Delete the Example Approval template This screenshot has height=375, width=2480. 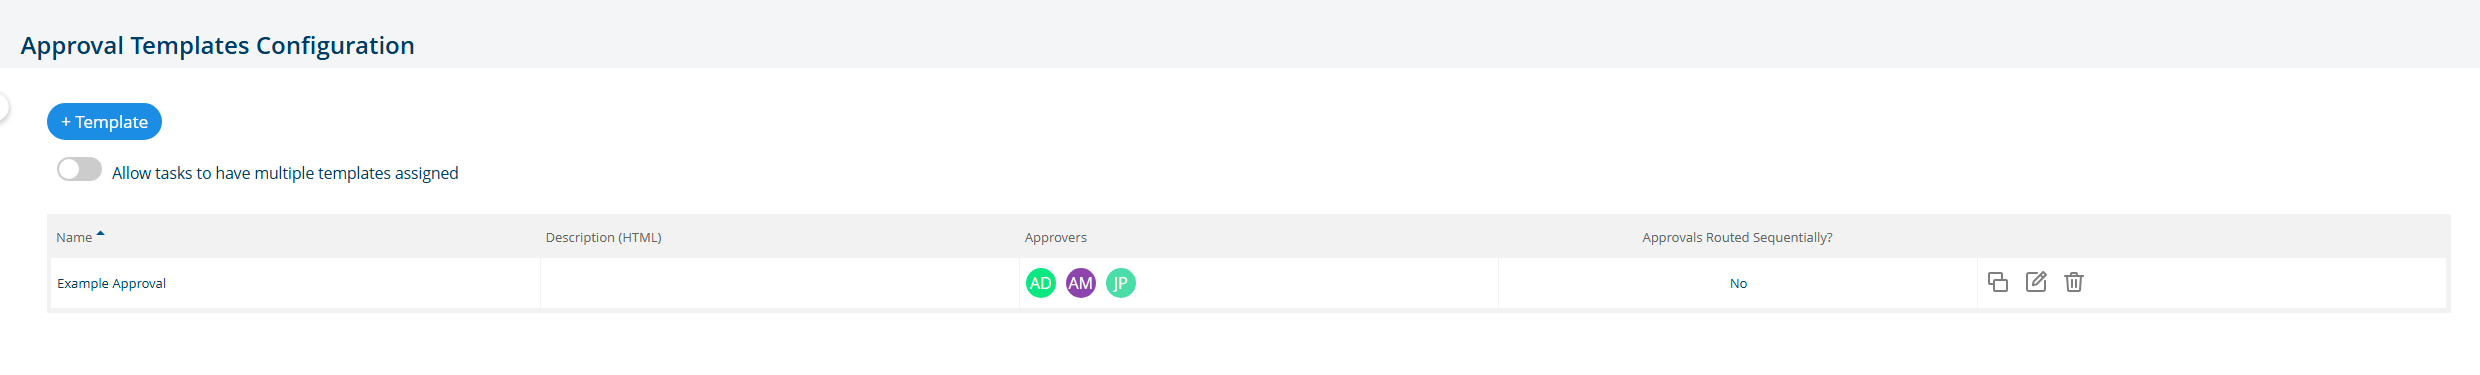(x=2074, y=282)
